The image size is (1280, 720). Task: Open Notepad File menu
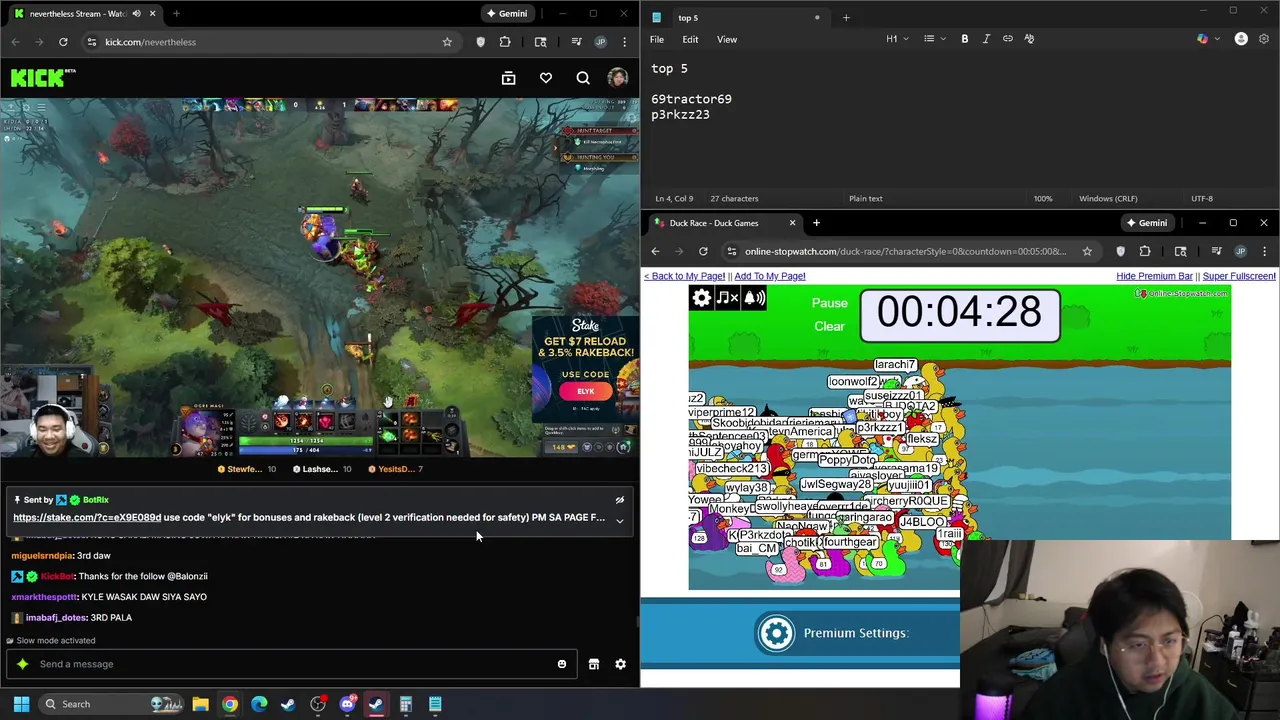point(657,39)
